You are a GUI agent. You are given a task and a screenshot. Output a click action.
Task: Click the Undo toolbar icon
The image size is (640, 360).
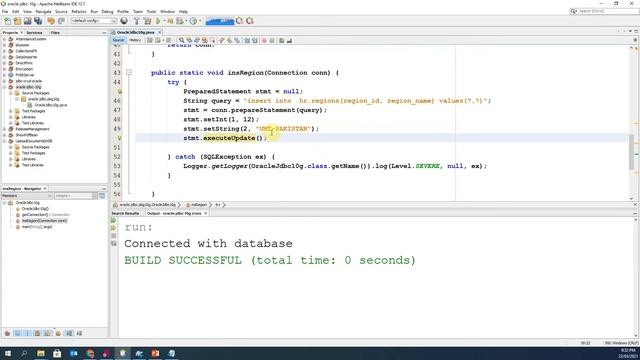pyautogui.click(x=51, y=21)
